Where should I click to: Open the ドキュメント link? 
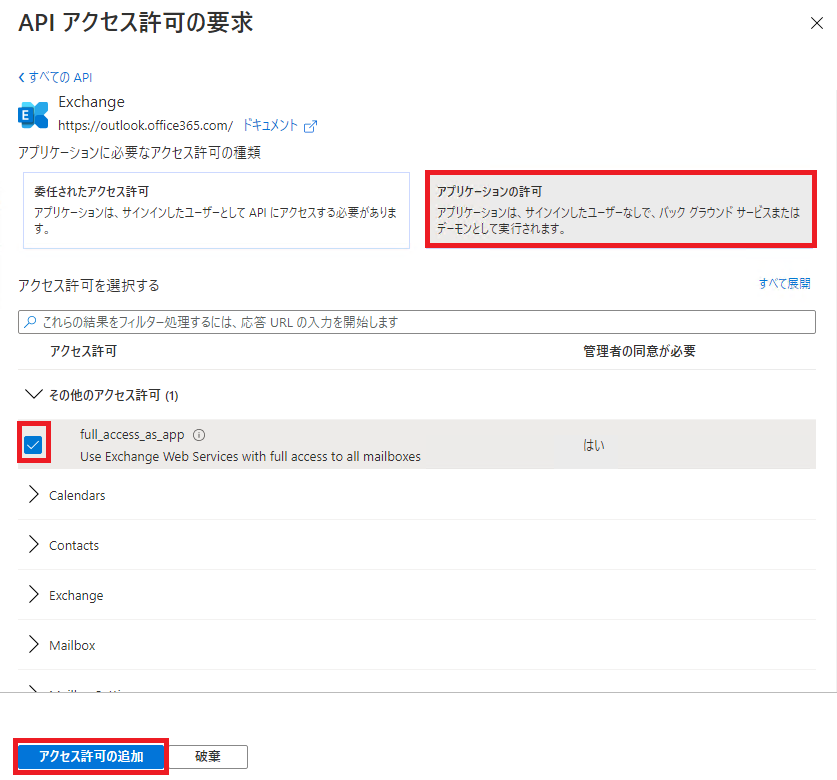(270, 125)
